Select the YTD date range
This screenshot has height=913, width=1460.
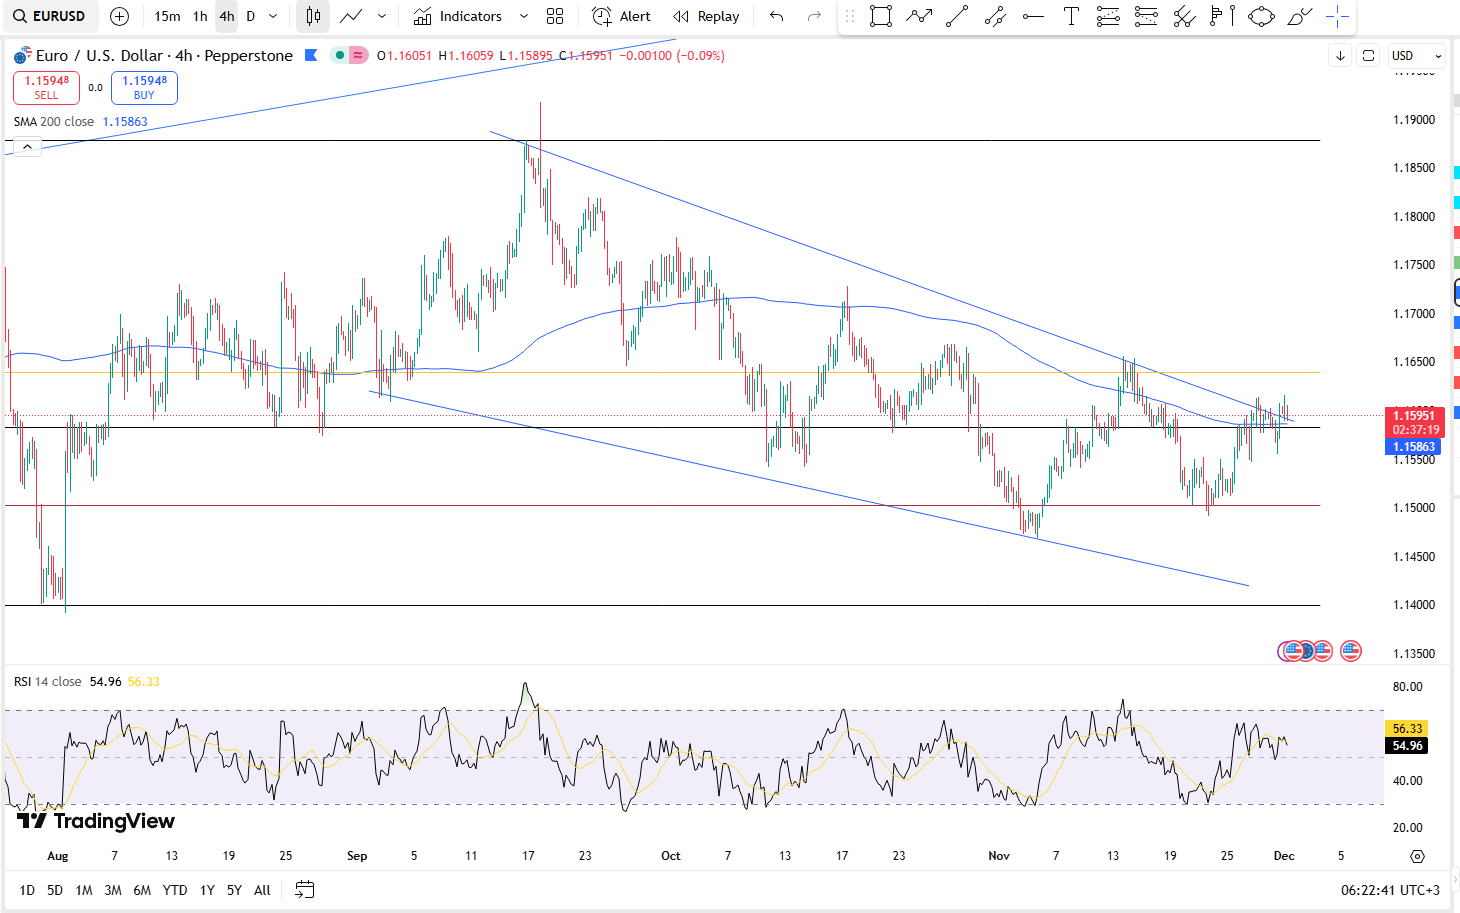coord(175,890)
